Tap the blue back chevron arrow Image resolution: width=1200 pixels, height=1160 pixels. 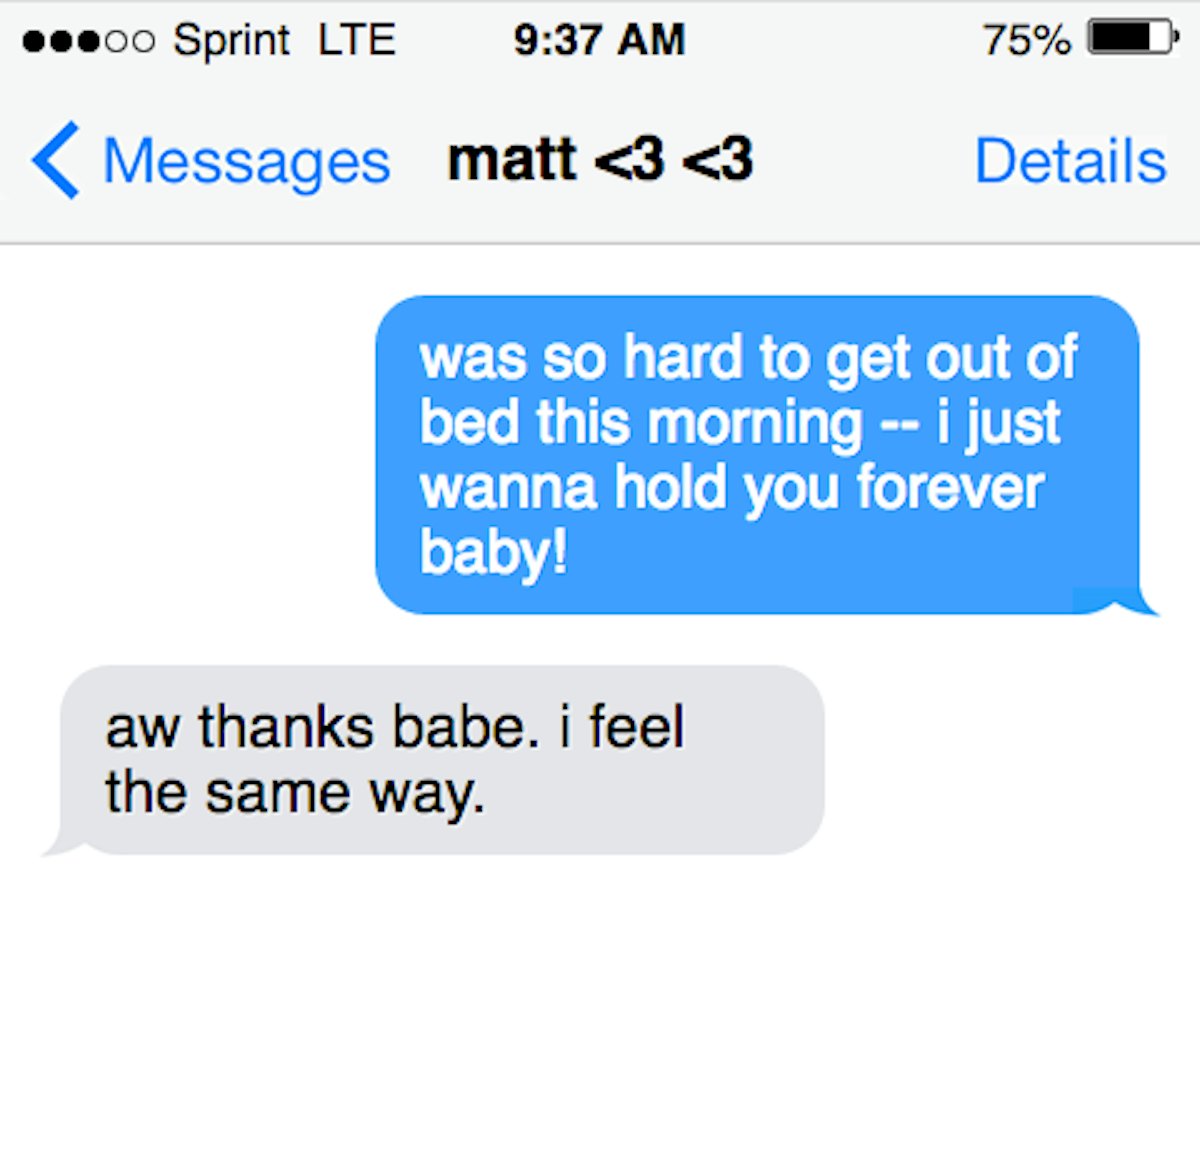(55, 160)
